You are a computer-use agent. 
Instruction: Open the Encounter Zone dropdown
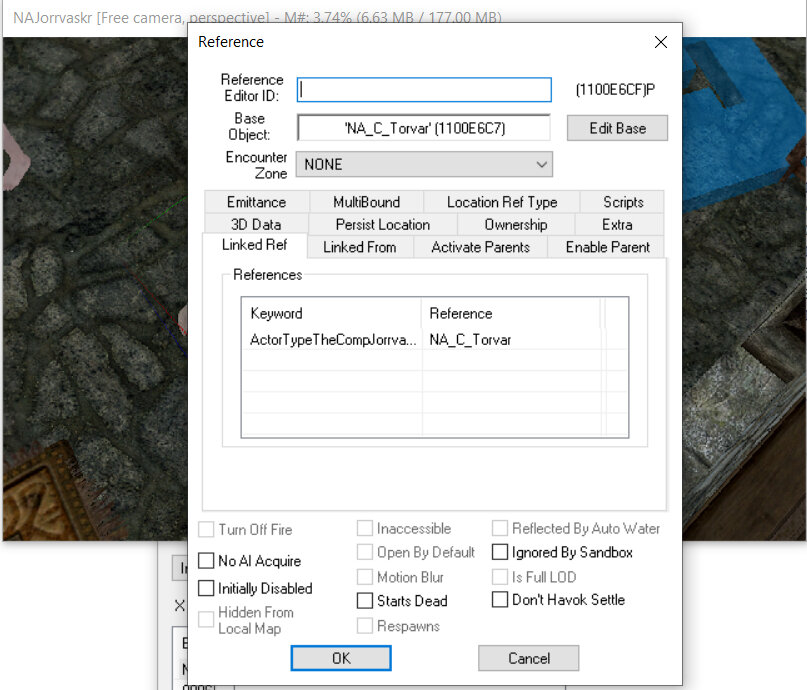[424, 164]
